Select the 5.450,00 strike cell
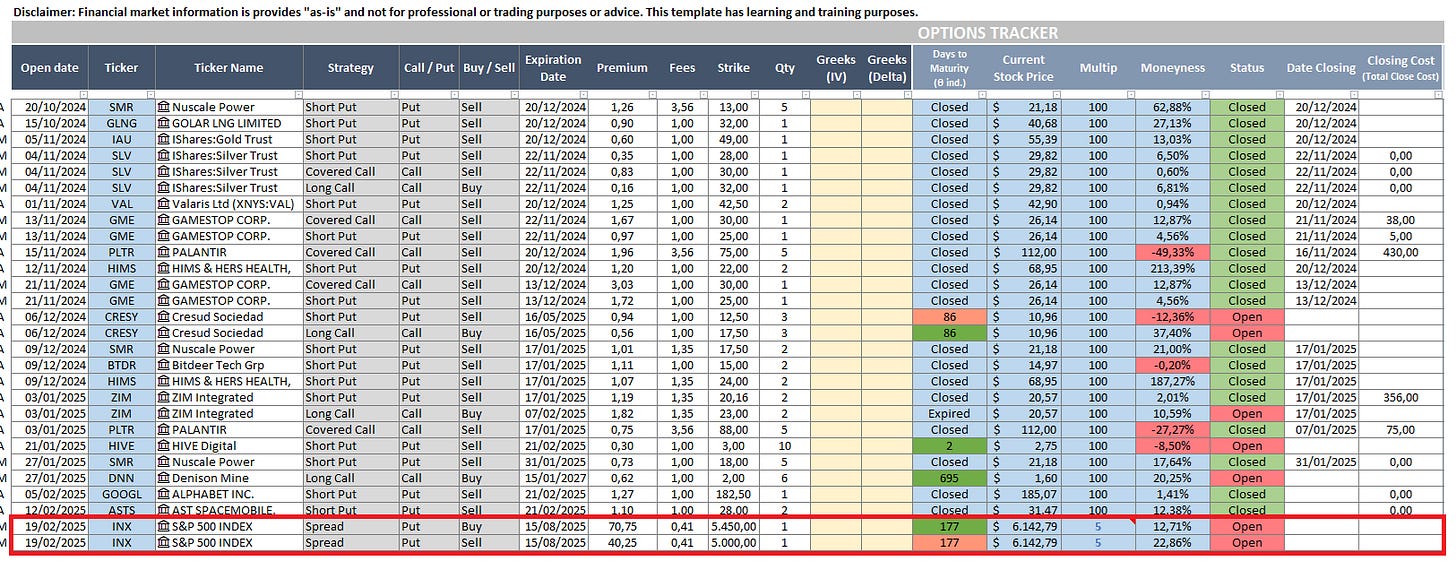Image resolution: width=1456 pixels, height=562 pixels. tap(734, 527)
